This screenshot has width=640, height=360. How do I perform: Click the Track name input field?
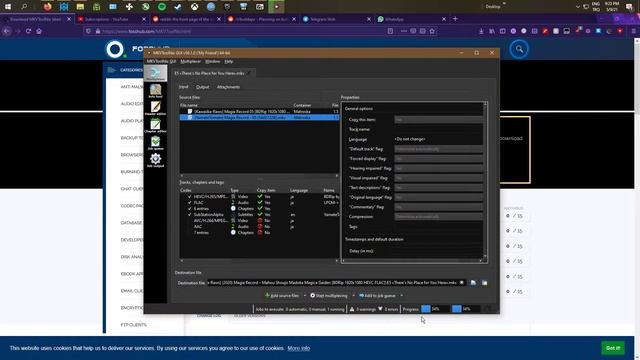point(438,129)
